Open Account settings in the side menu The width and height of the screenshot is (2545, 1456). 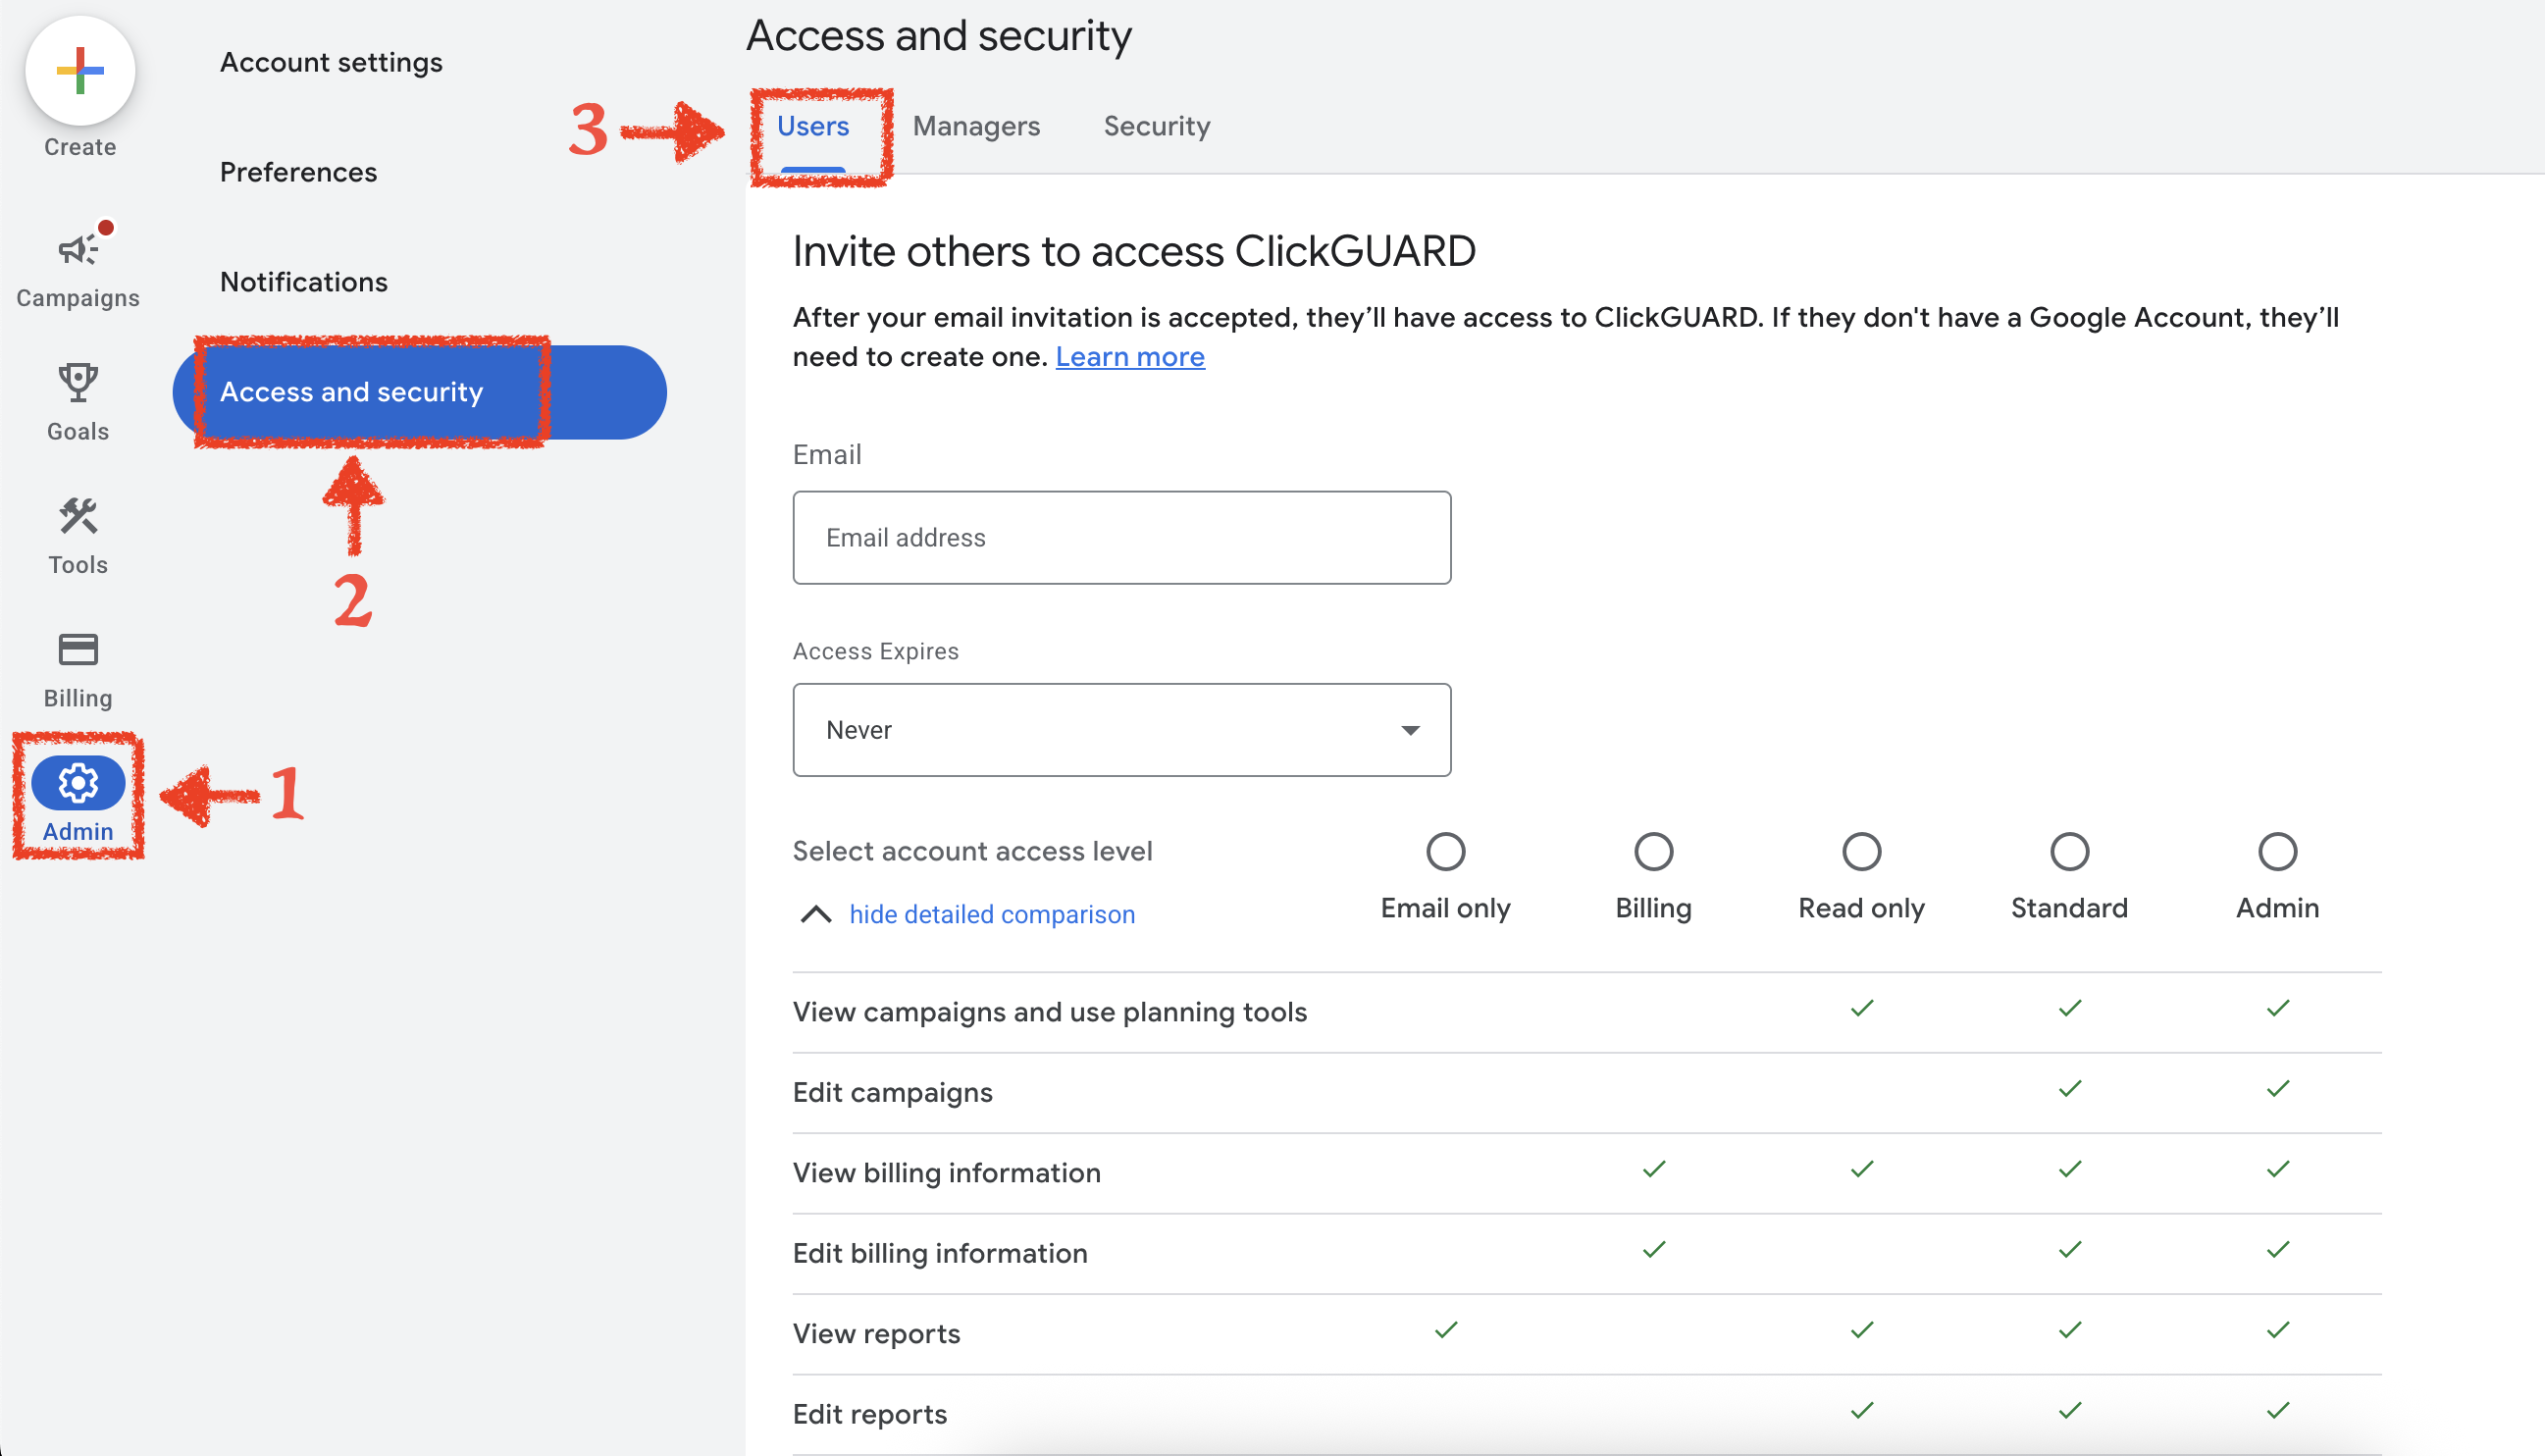pos(331,62)
